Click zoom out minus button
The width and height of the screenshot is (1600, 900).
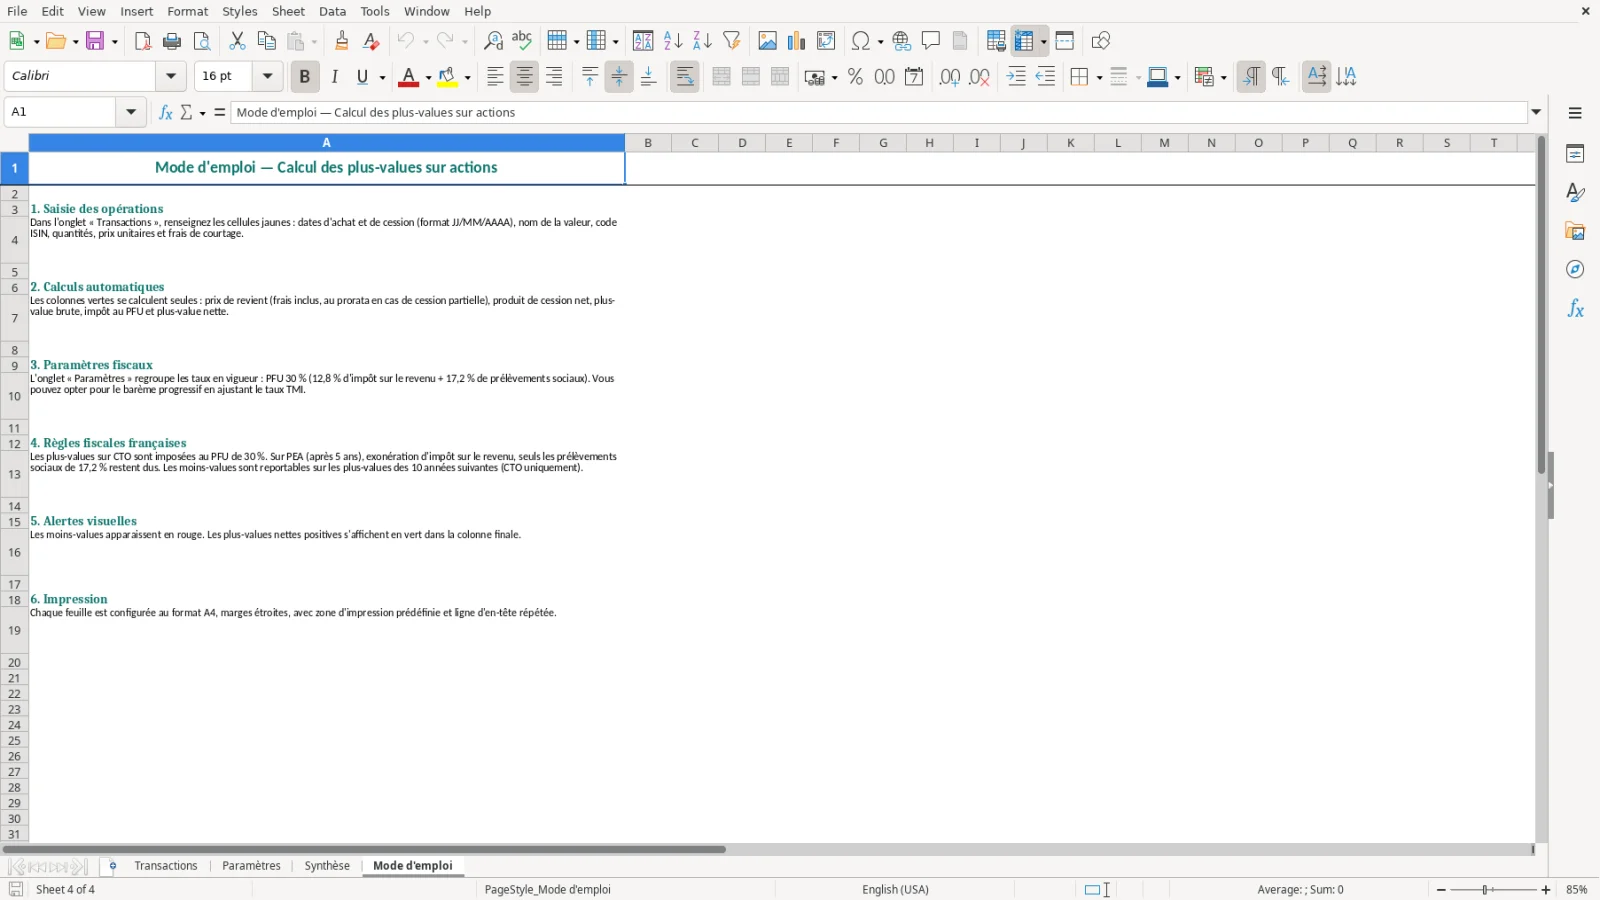(1441, 890)
